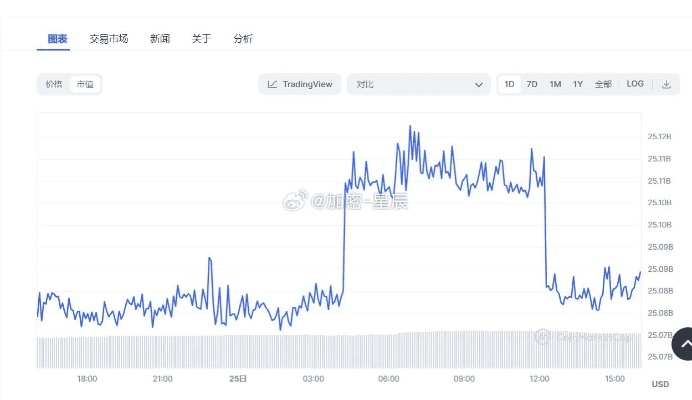
Task: Open the TradingView chart button
Action: [x=300, y=85]
